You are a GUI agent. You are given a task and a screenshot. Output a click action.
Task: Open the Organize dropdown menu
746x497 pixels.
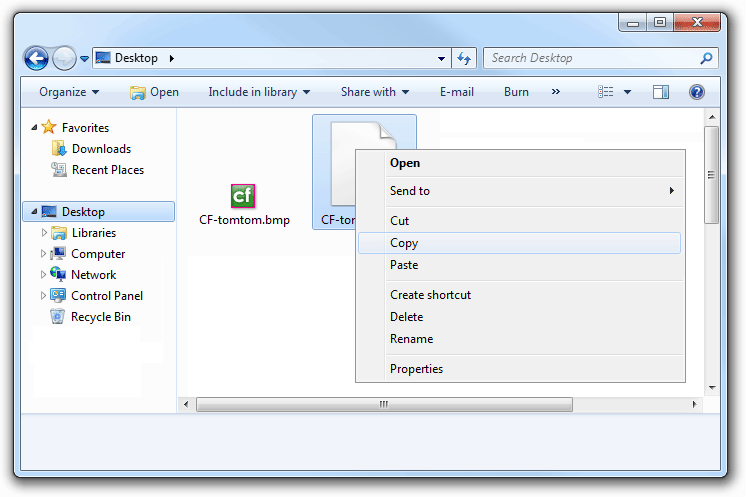69,92
